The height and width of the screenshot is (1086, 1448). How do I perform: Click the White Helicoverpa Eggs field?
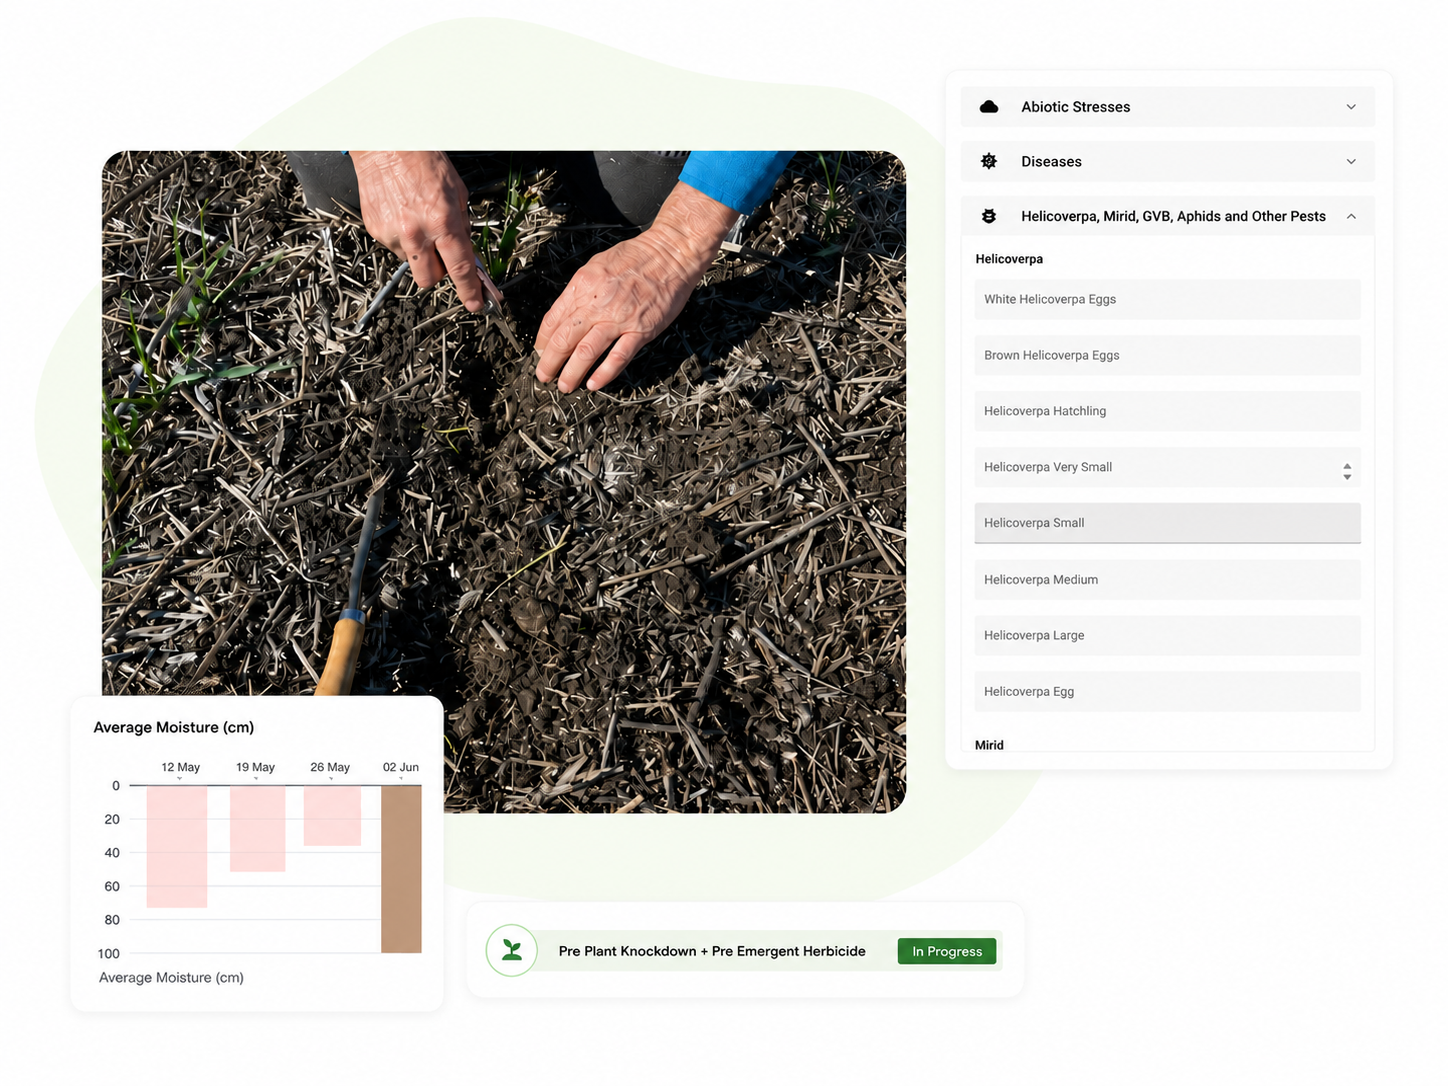pos(1167,299)
